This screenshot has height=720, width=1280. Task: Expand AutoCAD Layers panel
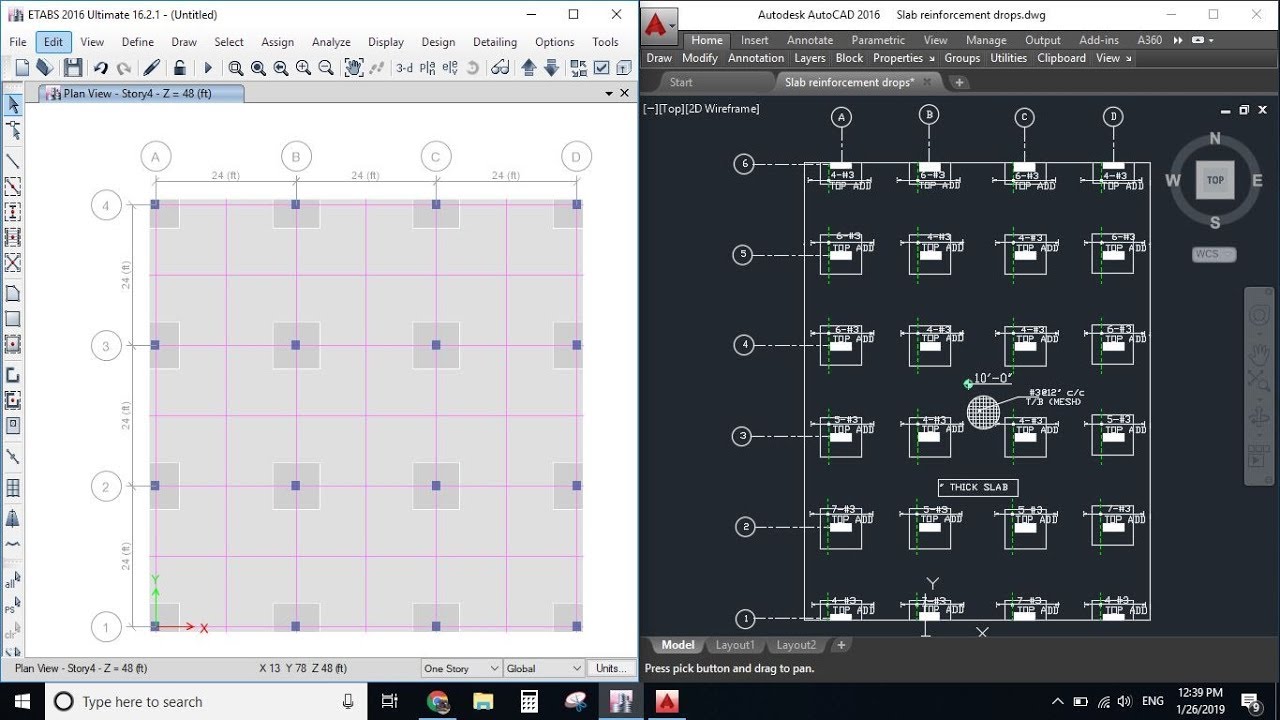pyautogui.click(x=809, y=58)
